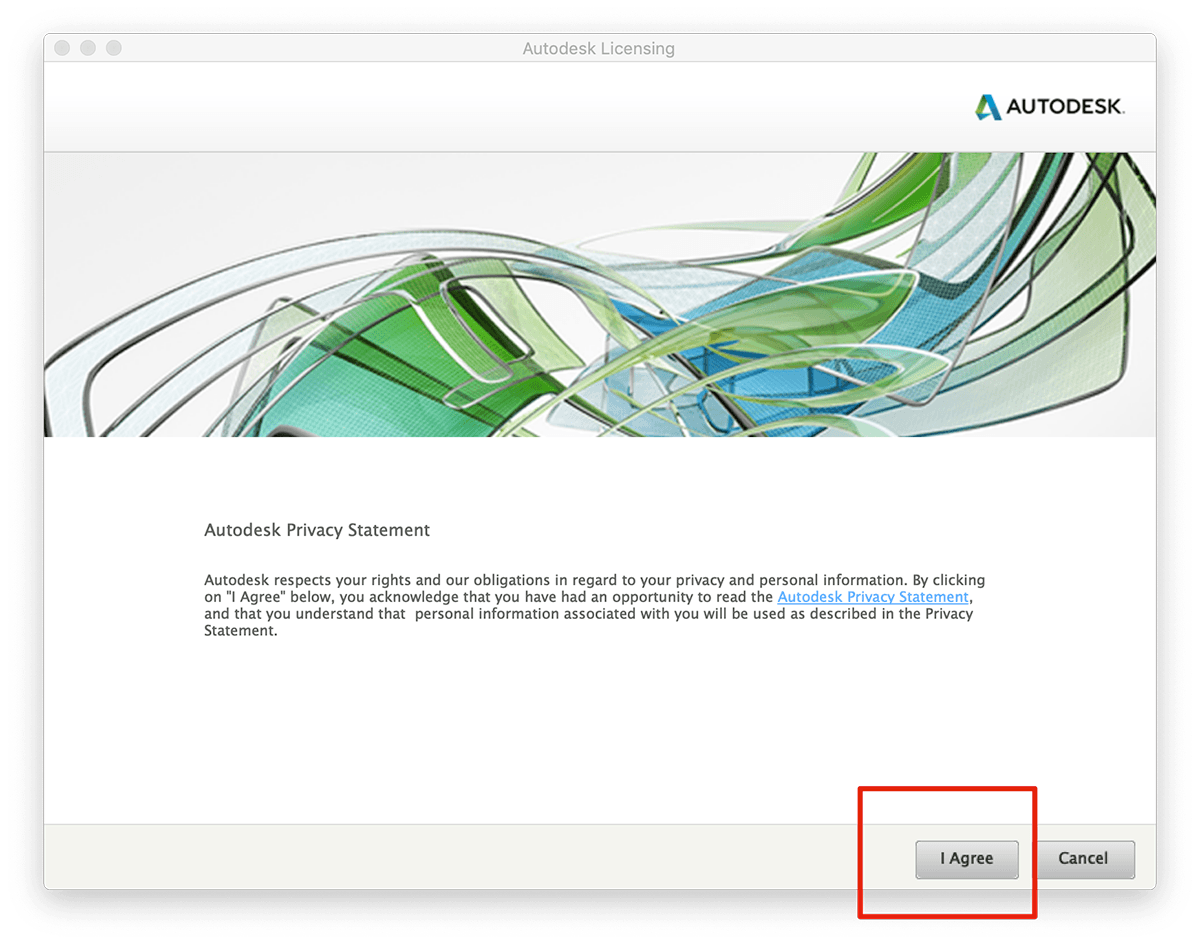Click the Autodesk Licensing title text

coord(599,48)
